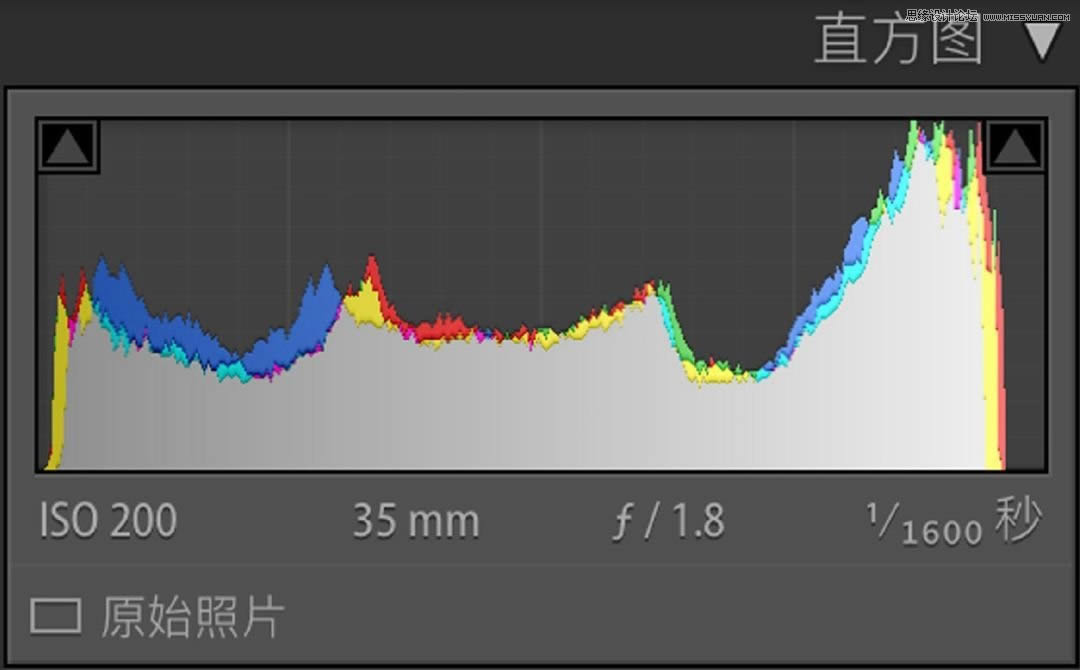Click the first blue peak in the shadows

click(110, 292)
